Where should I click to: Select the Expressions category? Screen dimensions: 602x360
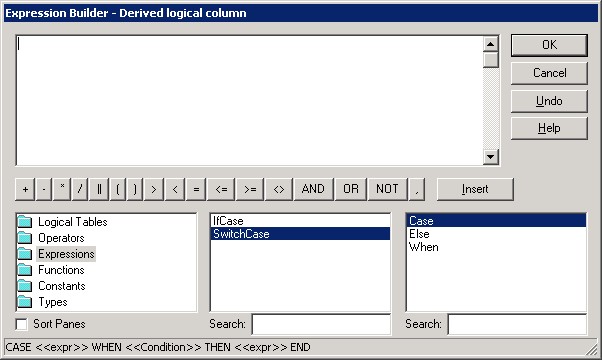(x=66, y=254)
